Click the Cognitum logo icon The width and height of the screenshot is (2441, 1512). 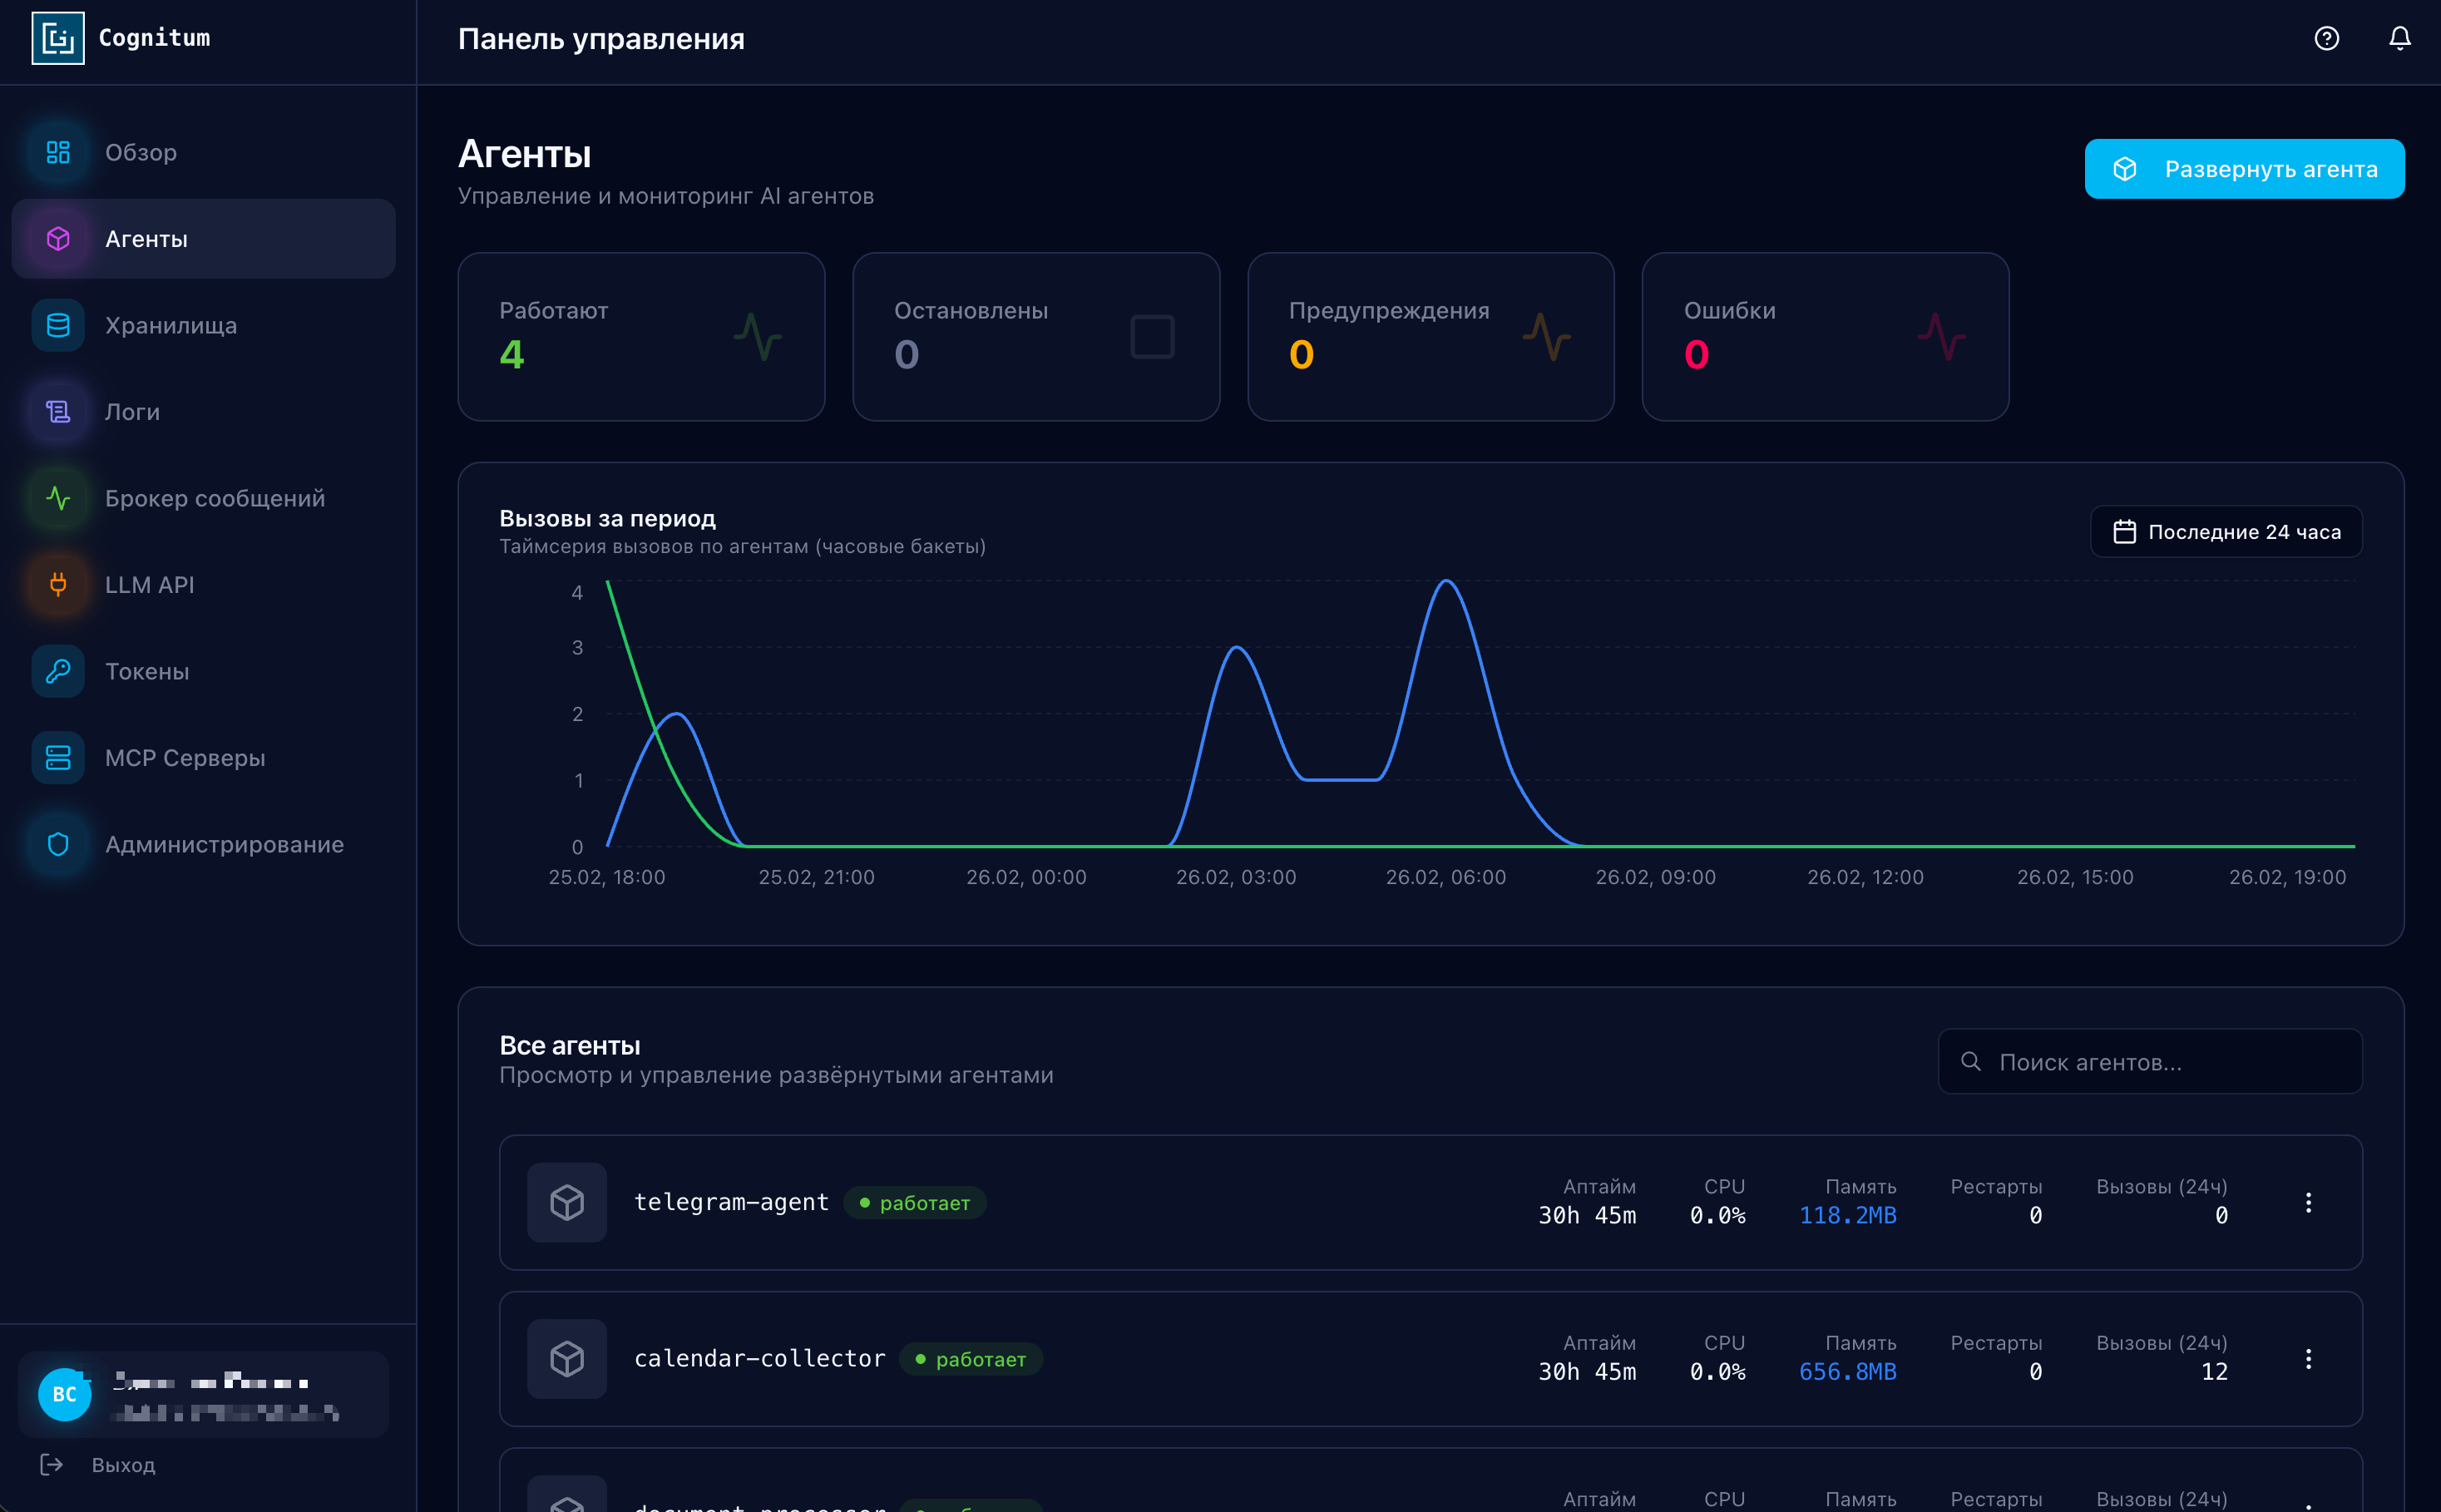[x=58, y=39]
